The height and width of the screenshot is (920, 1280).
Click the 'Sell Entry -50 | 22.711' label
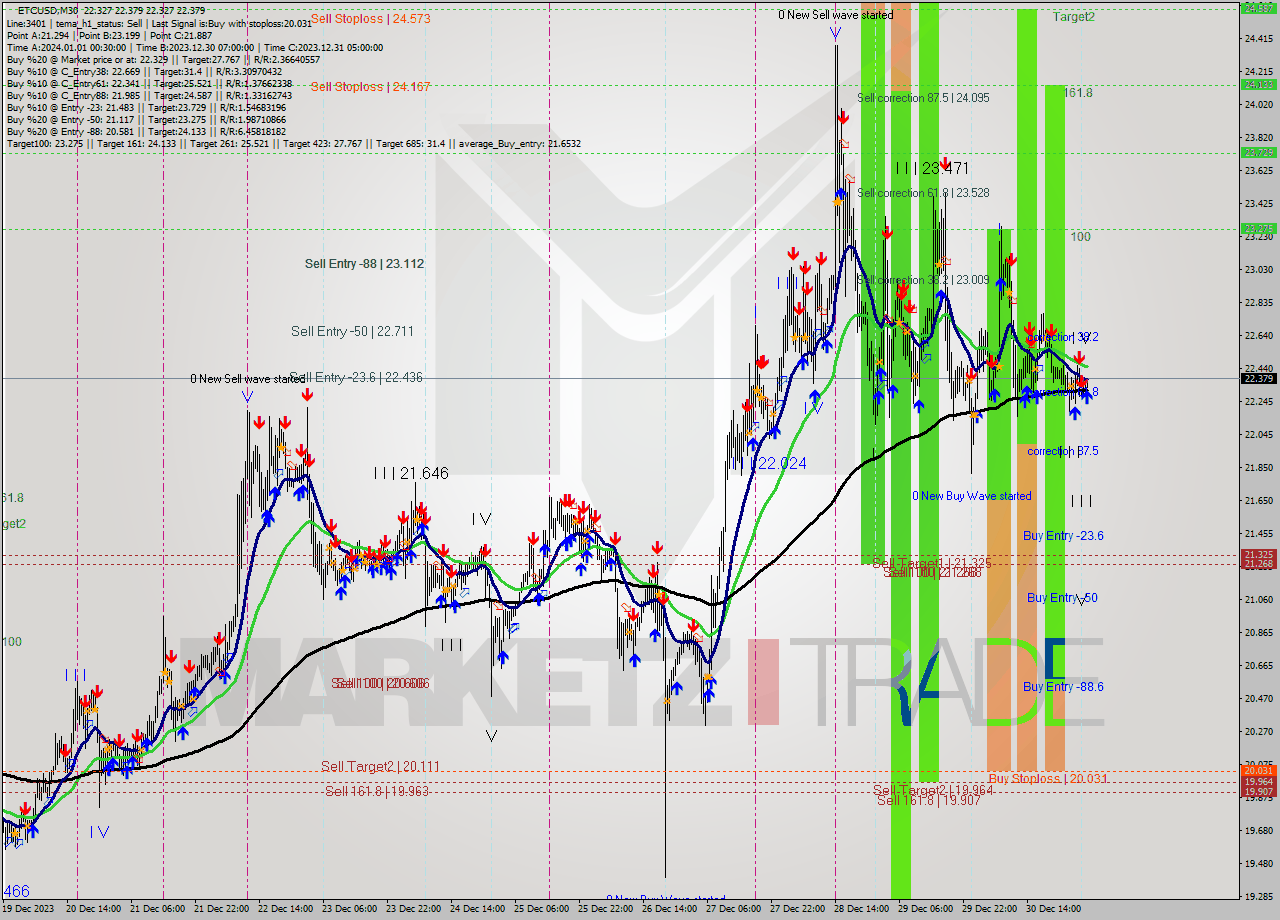click(x=352, y=331)
